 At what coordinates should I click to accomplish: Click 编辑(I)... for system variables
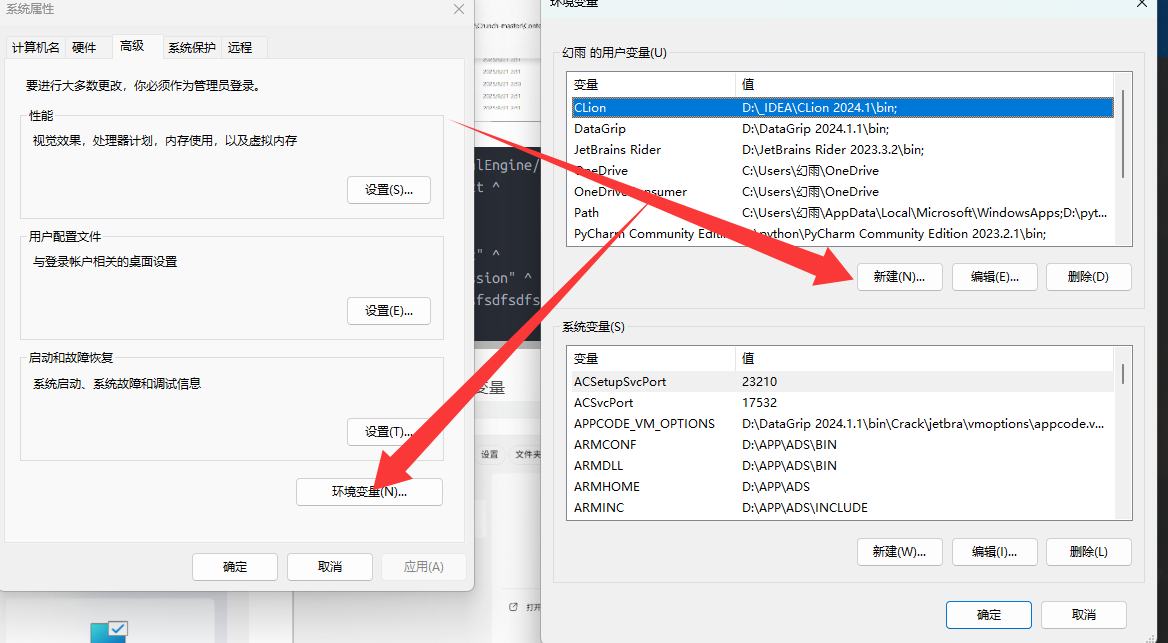click(x=994, y=551)
